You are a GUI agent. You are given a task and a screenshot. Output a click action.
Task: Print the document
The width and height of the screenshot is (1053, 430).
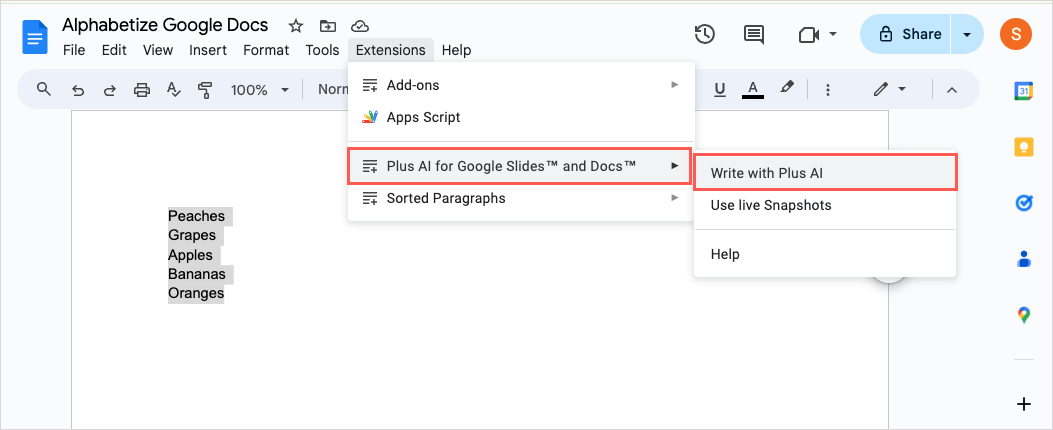click(x=142, y=89)
